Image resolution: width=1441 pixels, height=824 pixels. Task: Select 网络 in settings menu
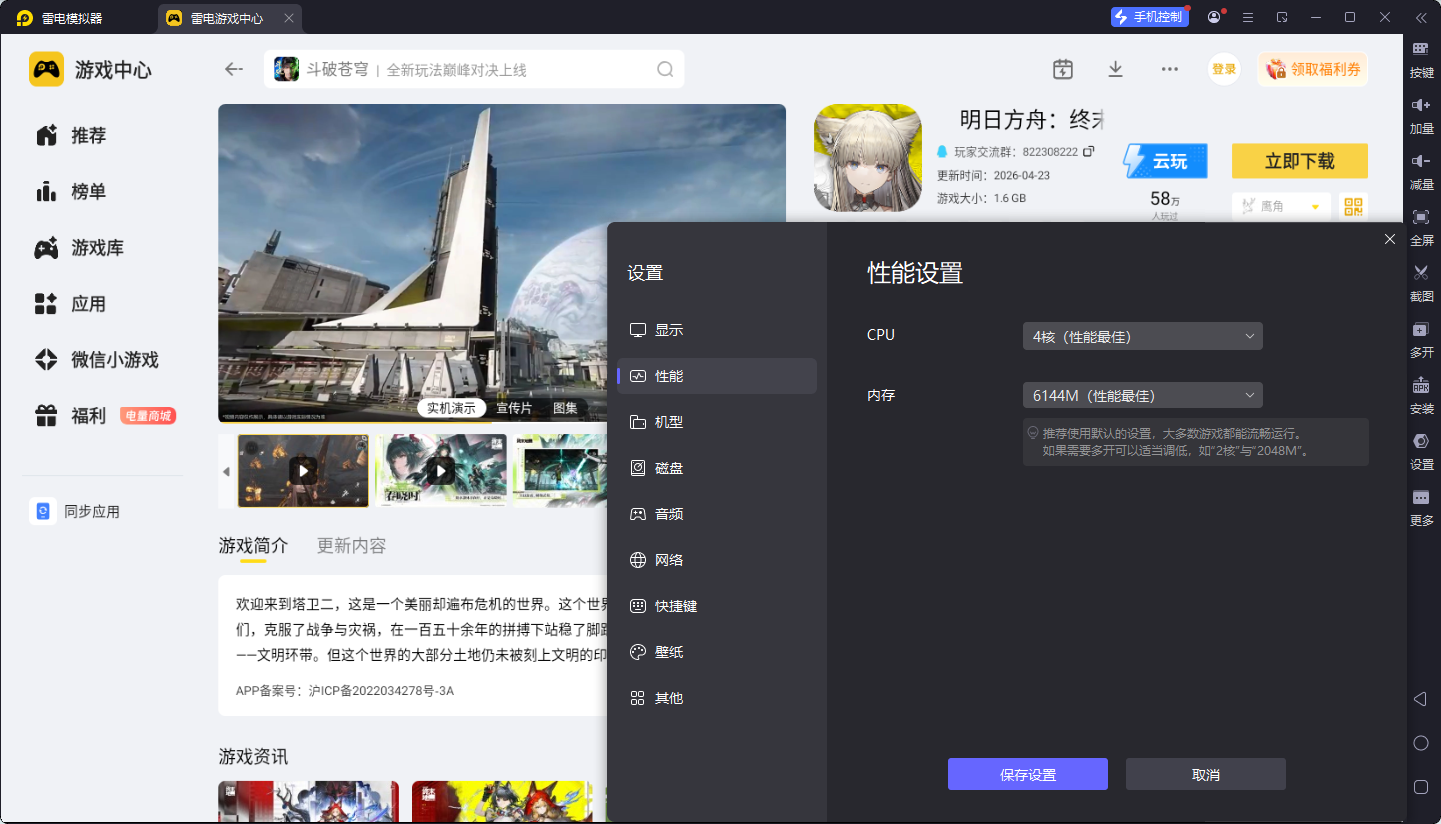pyautogui.click(x=717, y=560)
